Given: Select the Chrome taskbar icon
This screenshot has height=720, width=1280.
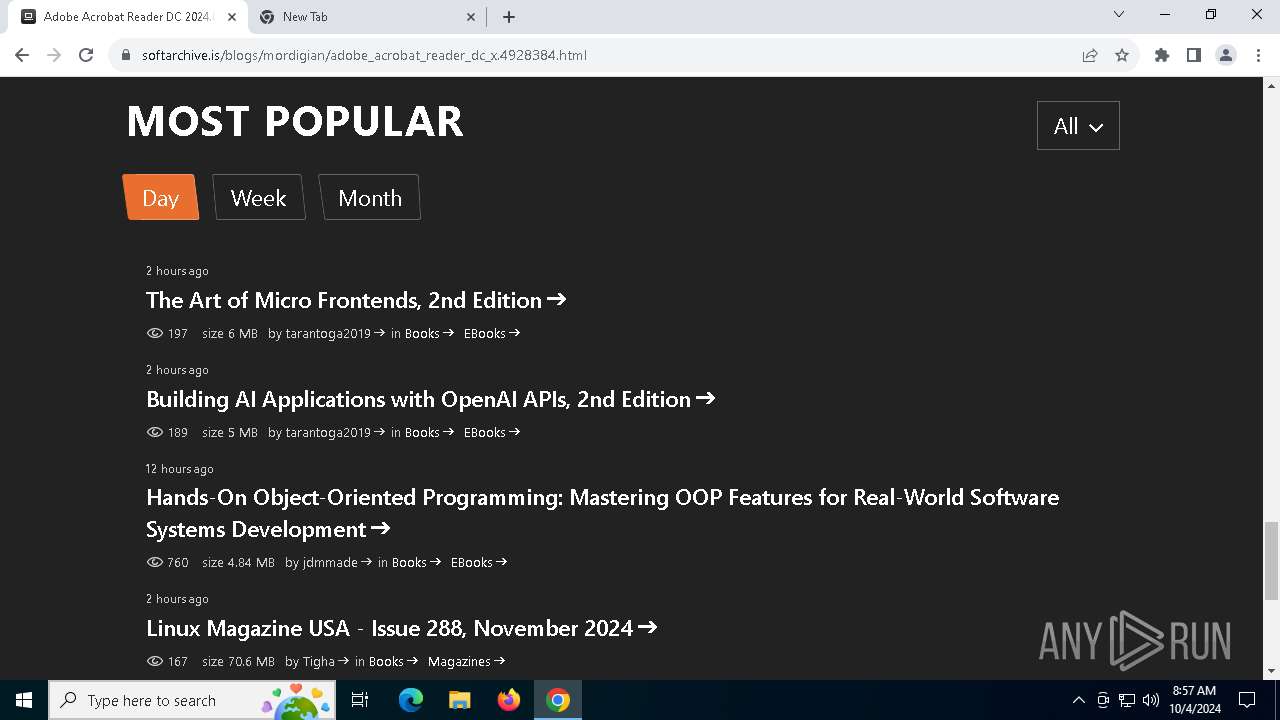Looking at the screenshot, I should [558, 700].
